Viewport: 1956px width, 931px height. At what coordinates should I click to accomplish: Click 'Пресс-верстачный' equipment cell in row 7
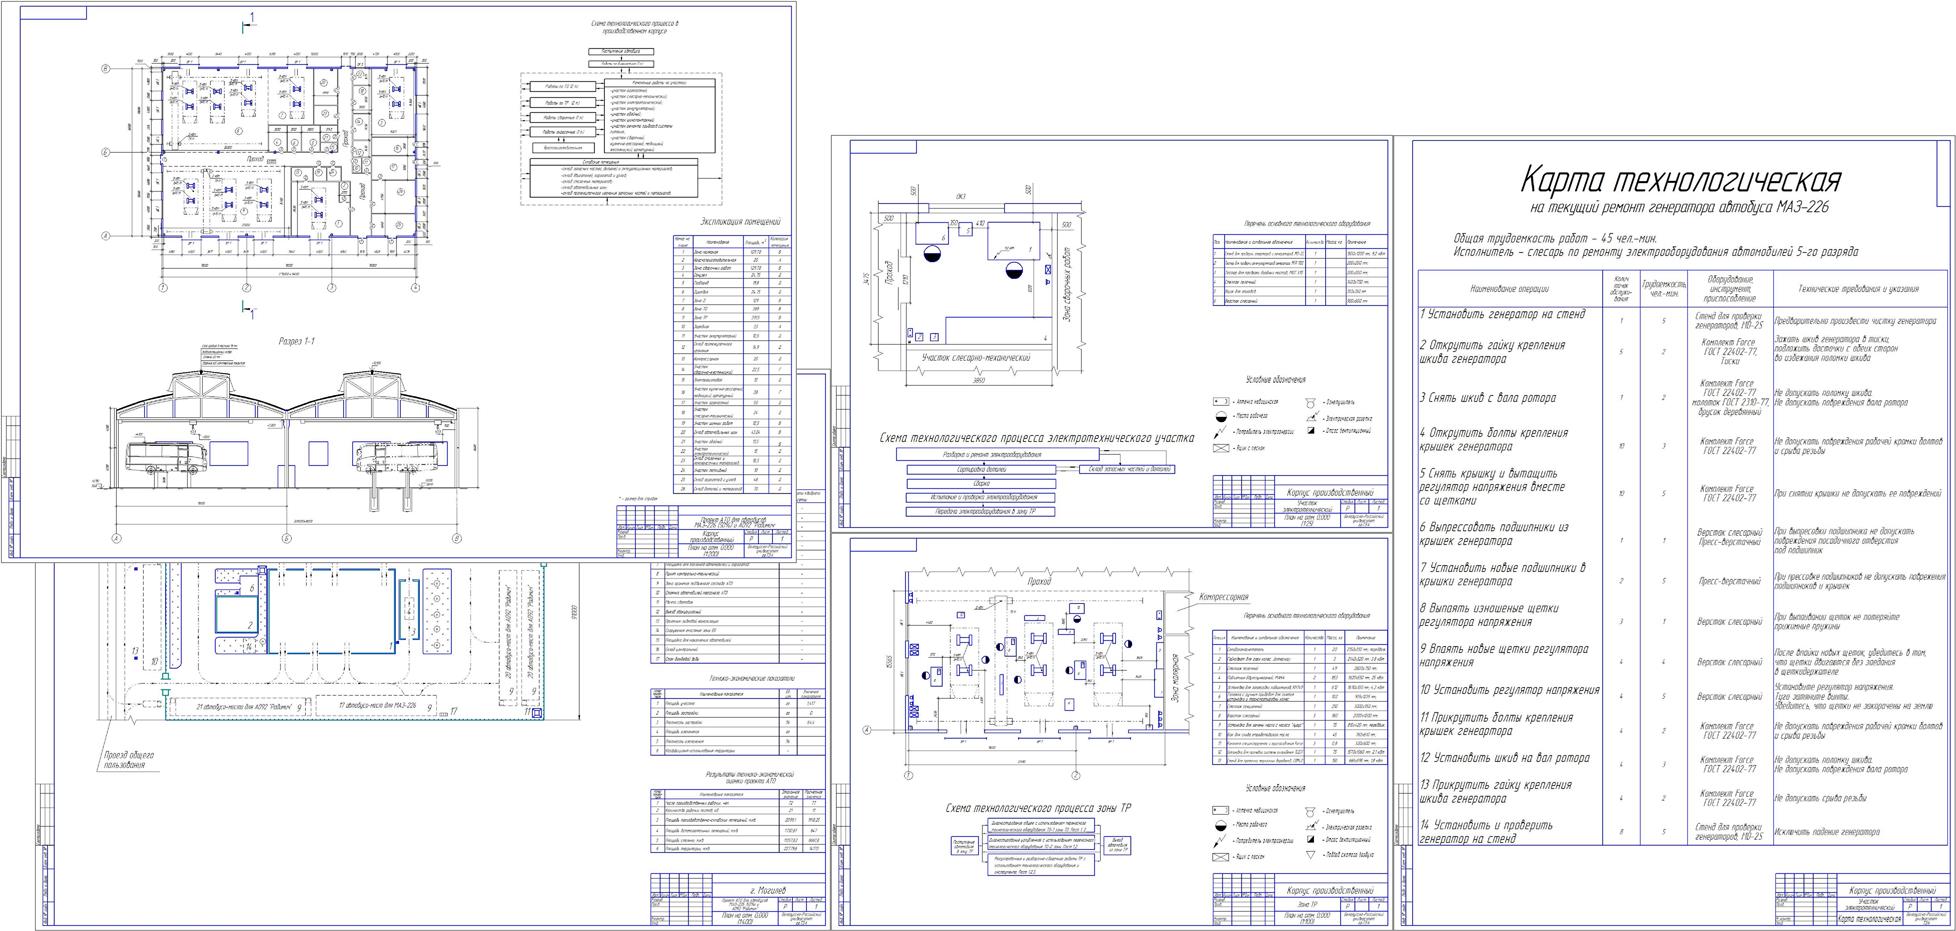click(1729, 579)
